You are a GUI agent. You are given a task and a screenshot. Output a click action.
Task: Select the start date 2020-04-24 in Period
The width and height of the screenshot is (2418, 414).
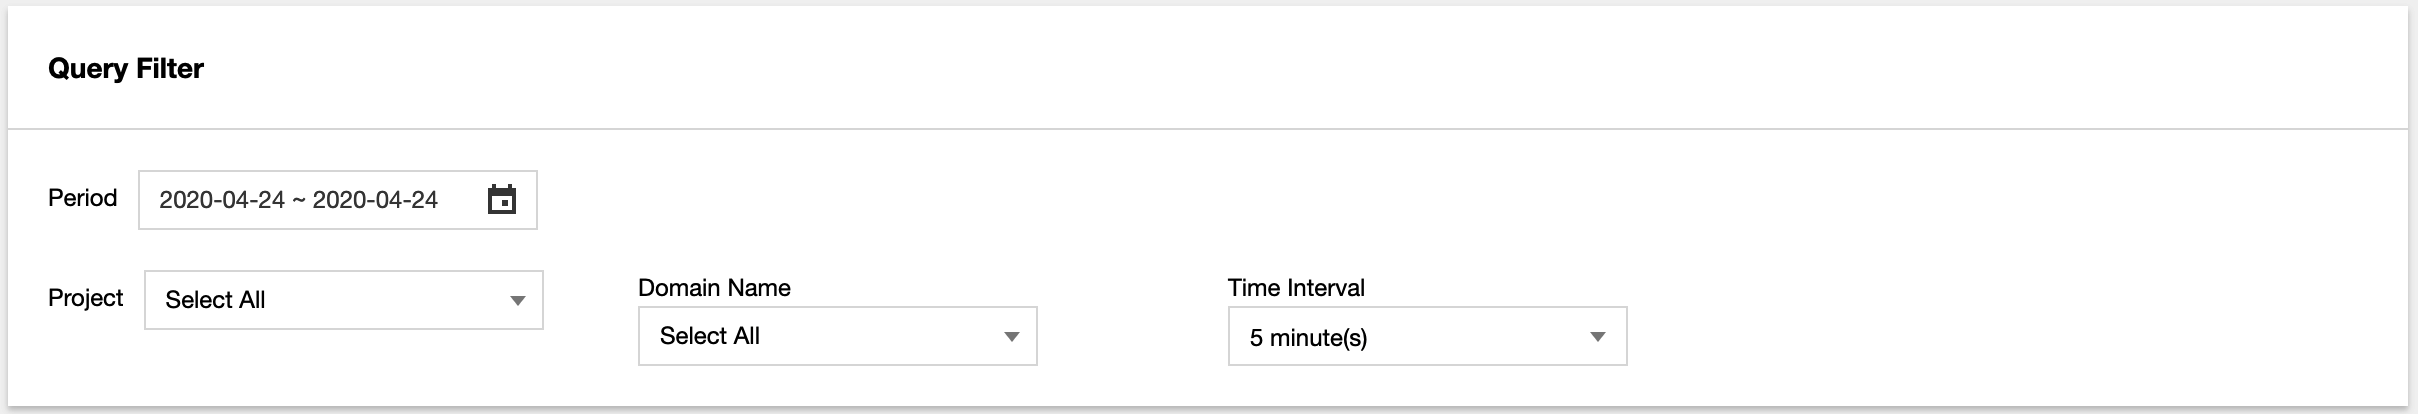pyautogui.click(x=222, y=200)
